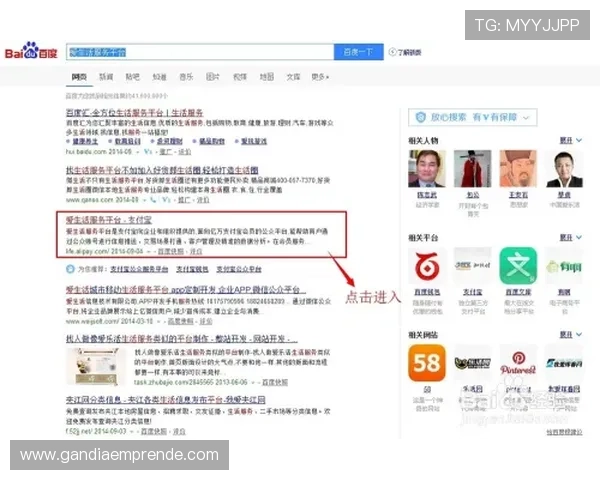
Task: Open result 找生活服务平台不如加入好街邻生活圈
Action: [162, 170]
